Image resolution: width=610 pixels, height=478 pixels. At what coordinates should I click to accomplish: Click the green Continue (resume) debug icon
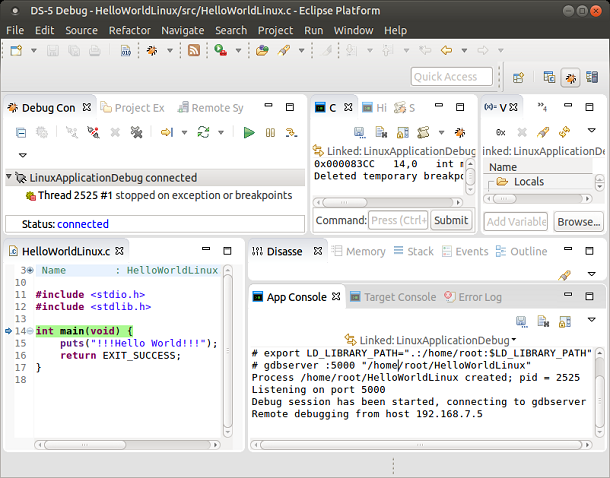pyautogui.click(x=249, y=132)
